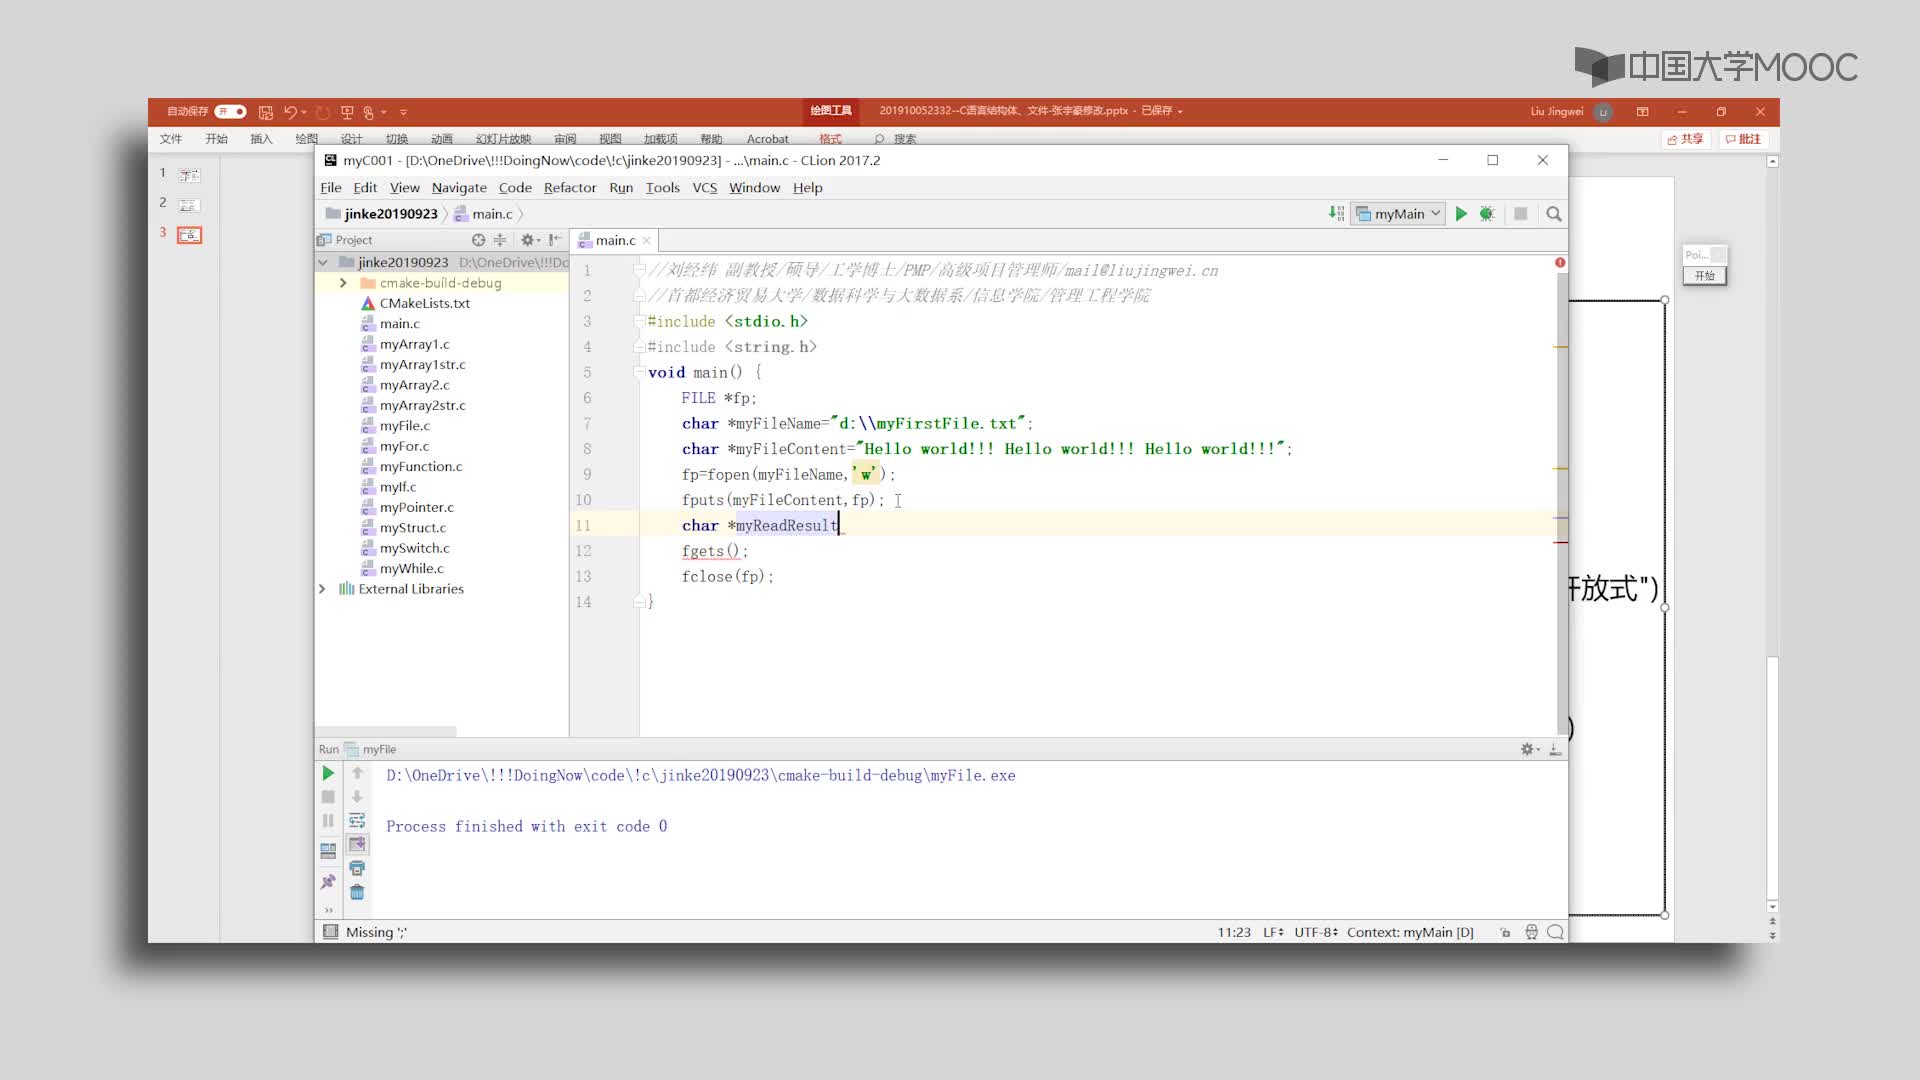Open Search Everywhere magnifier in CLion
This screenshot has height=1080, width=1920.
[x=1554, y=214]
